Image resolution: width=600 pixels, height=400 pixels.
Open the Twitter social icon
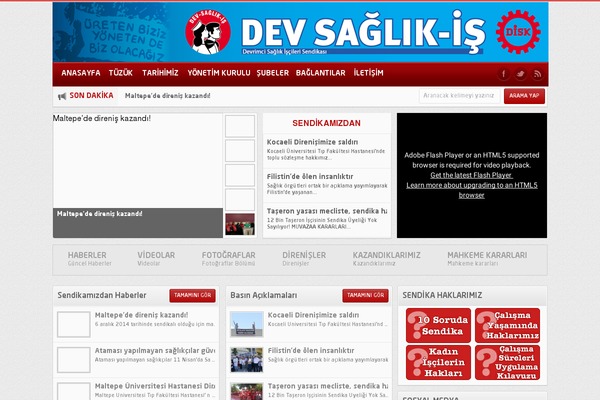pyautogui.click(x=520, y=74)
